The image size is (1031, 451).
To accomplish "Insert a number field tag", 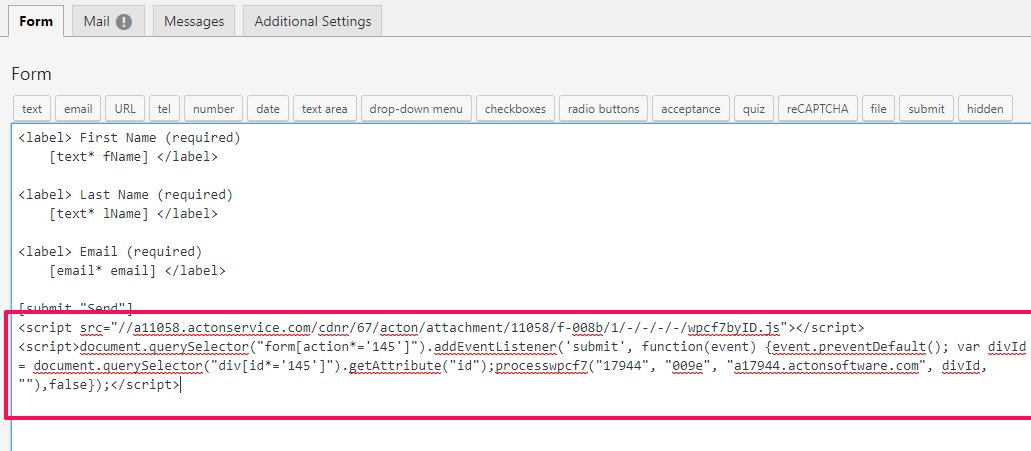I will 214,108.
